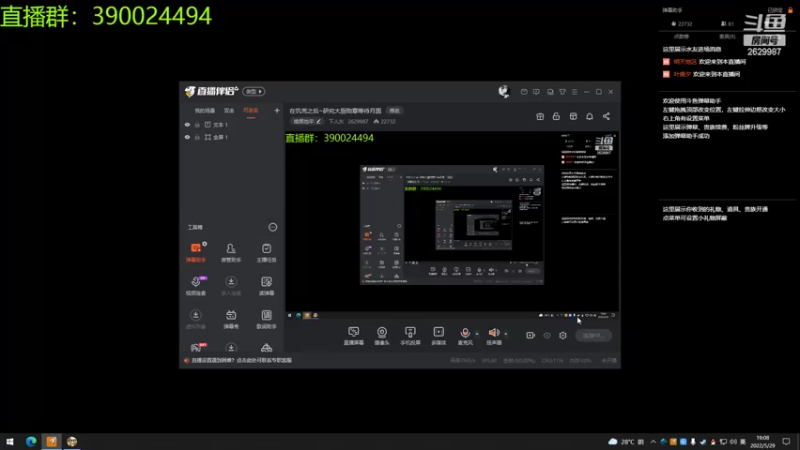The width and height of the screenshot is (800, 450).
Task: Select the 文本 1 source row
Action: 232,124
